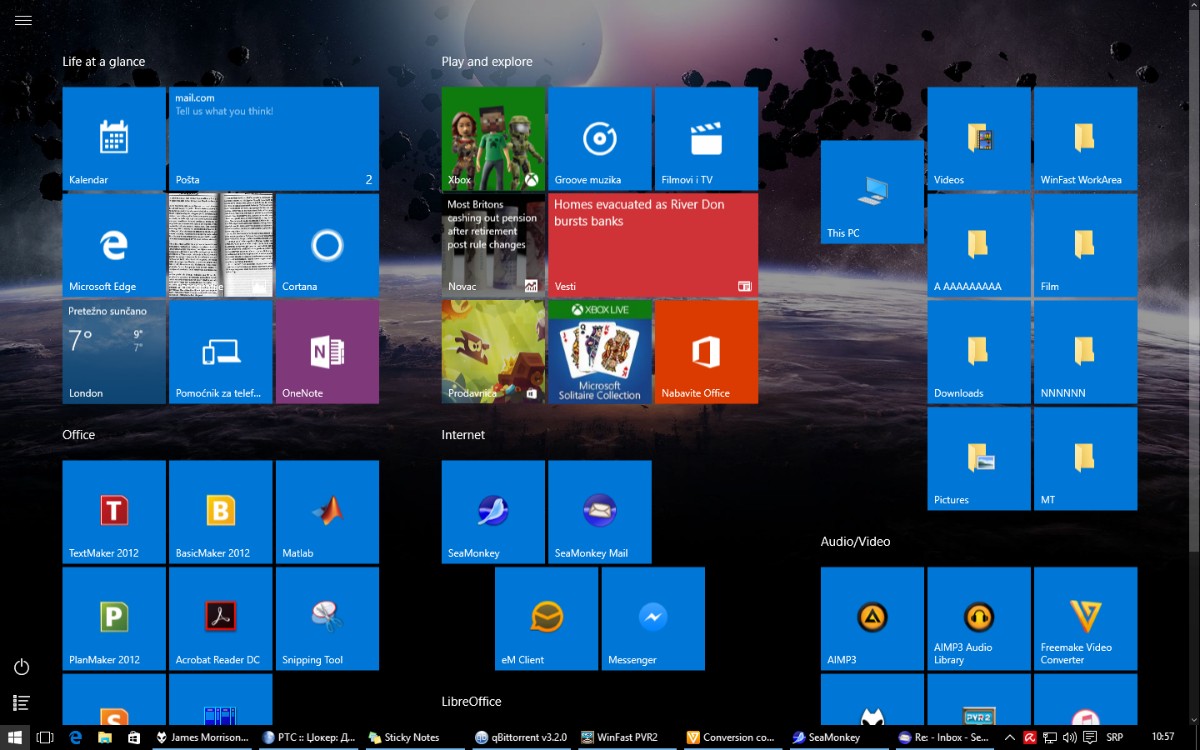1200x750 pixels.
Task: Open the Downloads folder tile
Action: [978, 352]
